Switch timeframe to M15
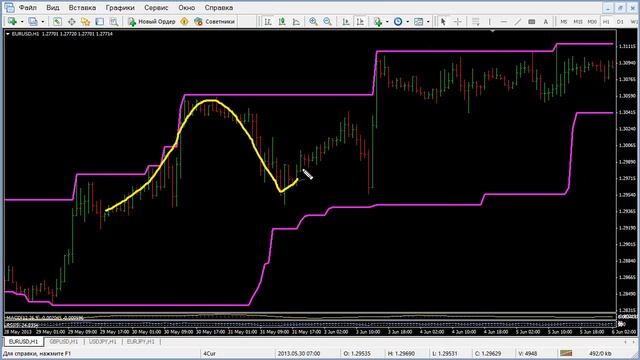Viewport: 640px width, 360px height. pyautogui.click(x=578, y=22)
